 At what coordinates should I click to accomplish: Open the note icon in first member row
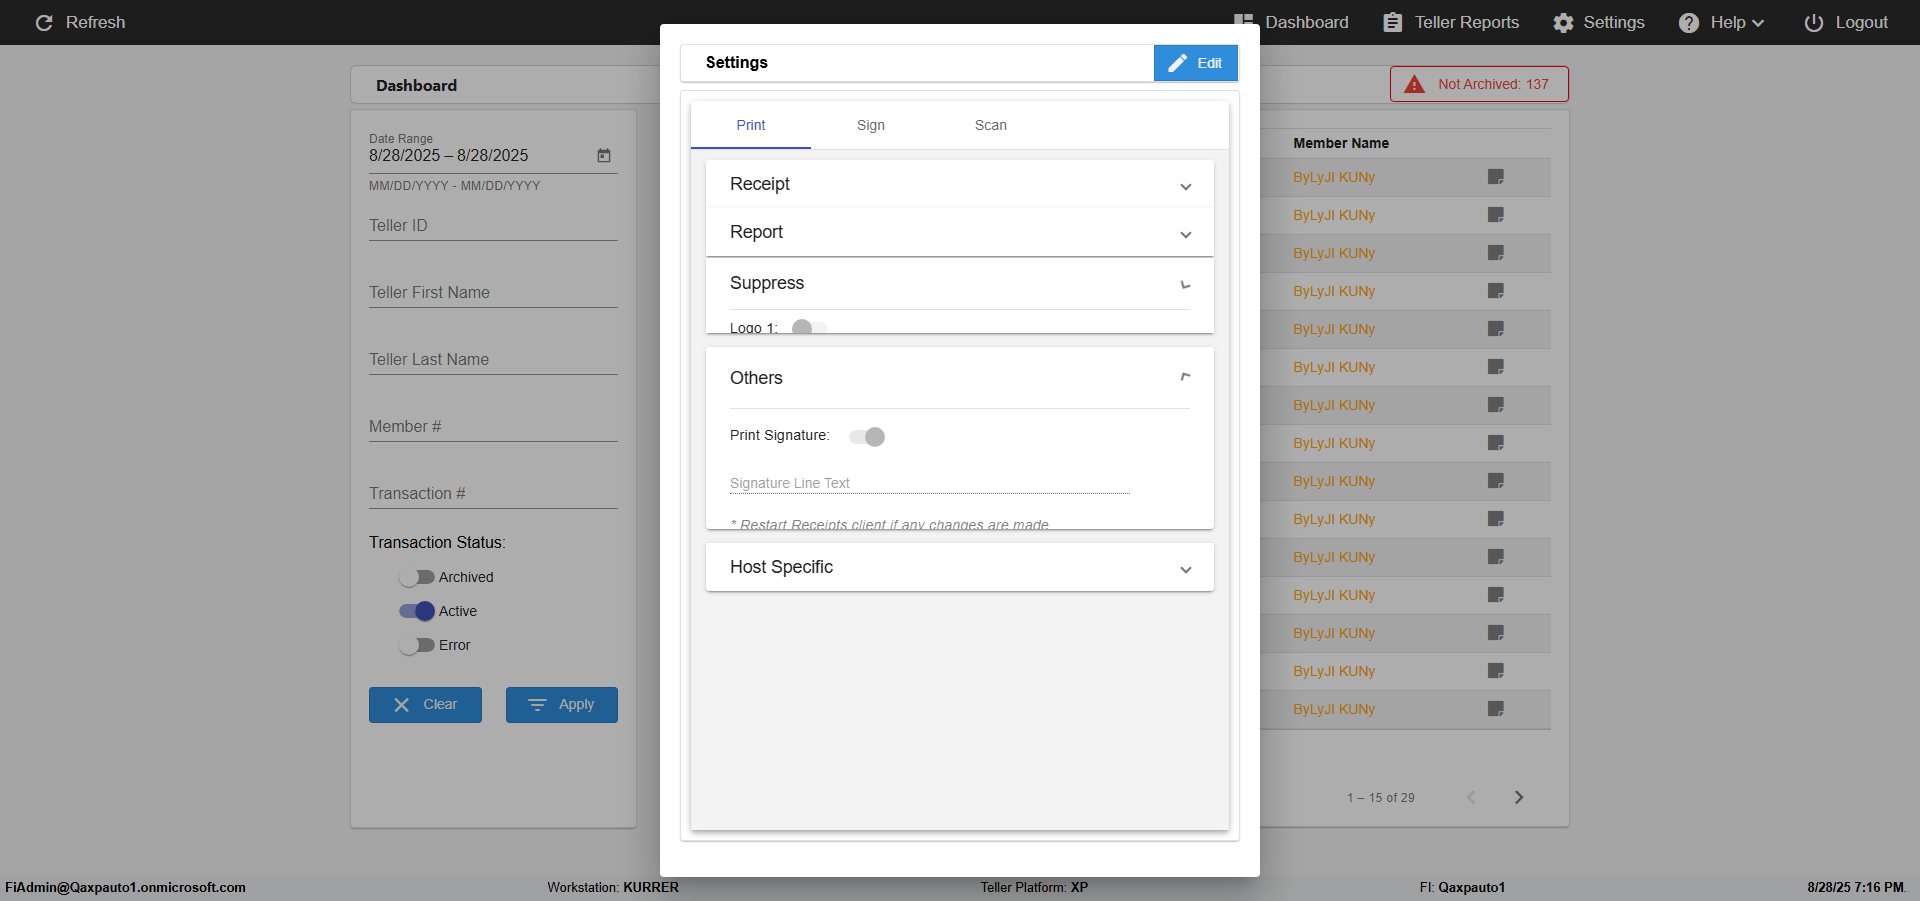pos(1496,177)
